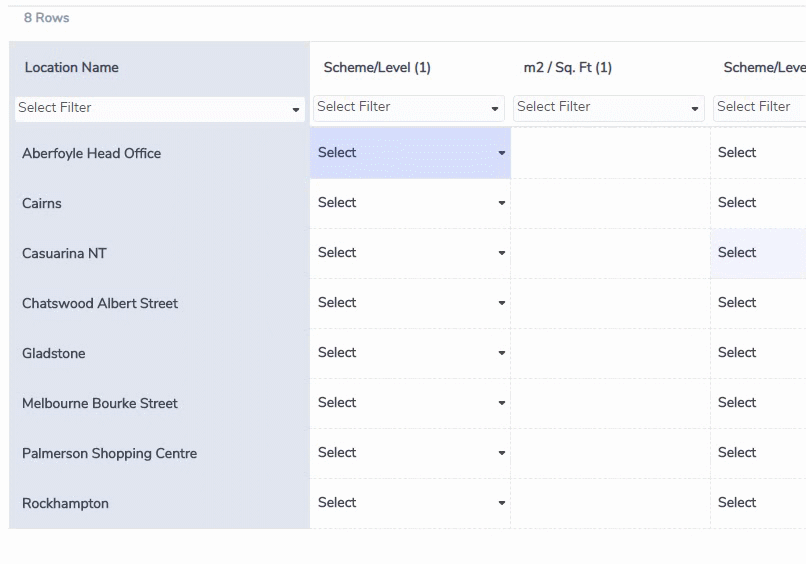Open Scheme/Level (1) dropdown for Melbourne Bourke Street
The height and width of the screenshot is (564, 806).
pyautogui.click(x=410, y=402)
